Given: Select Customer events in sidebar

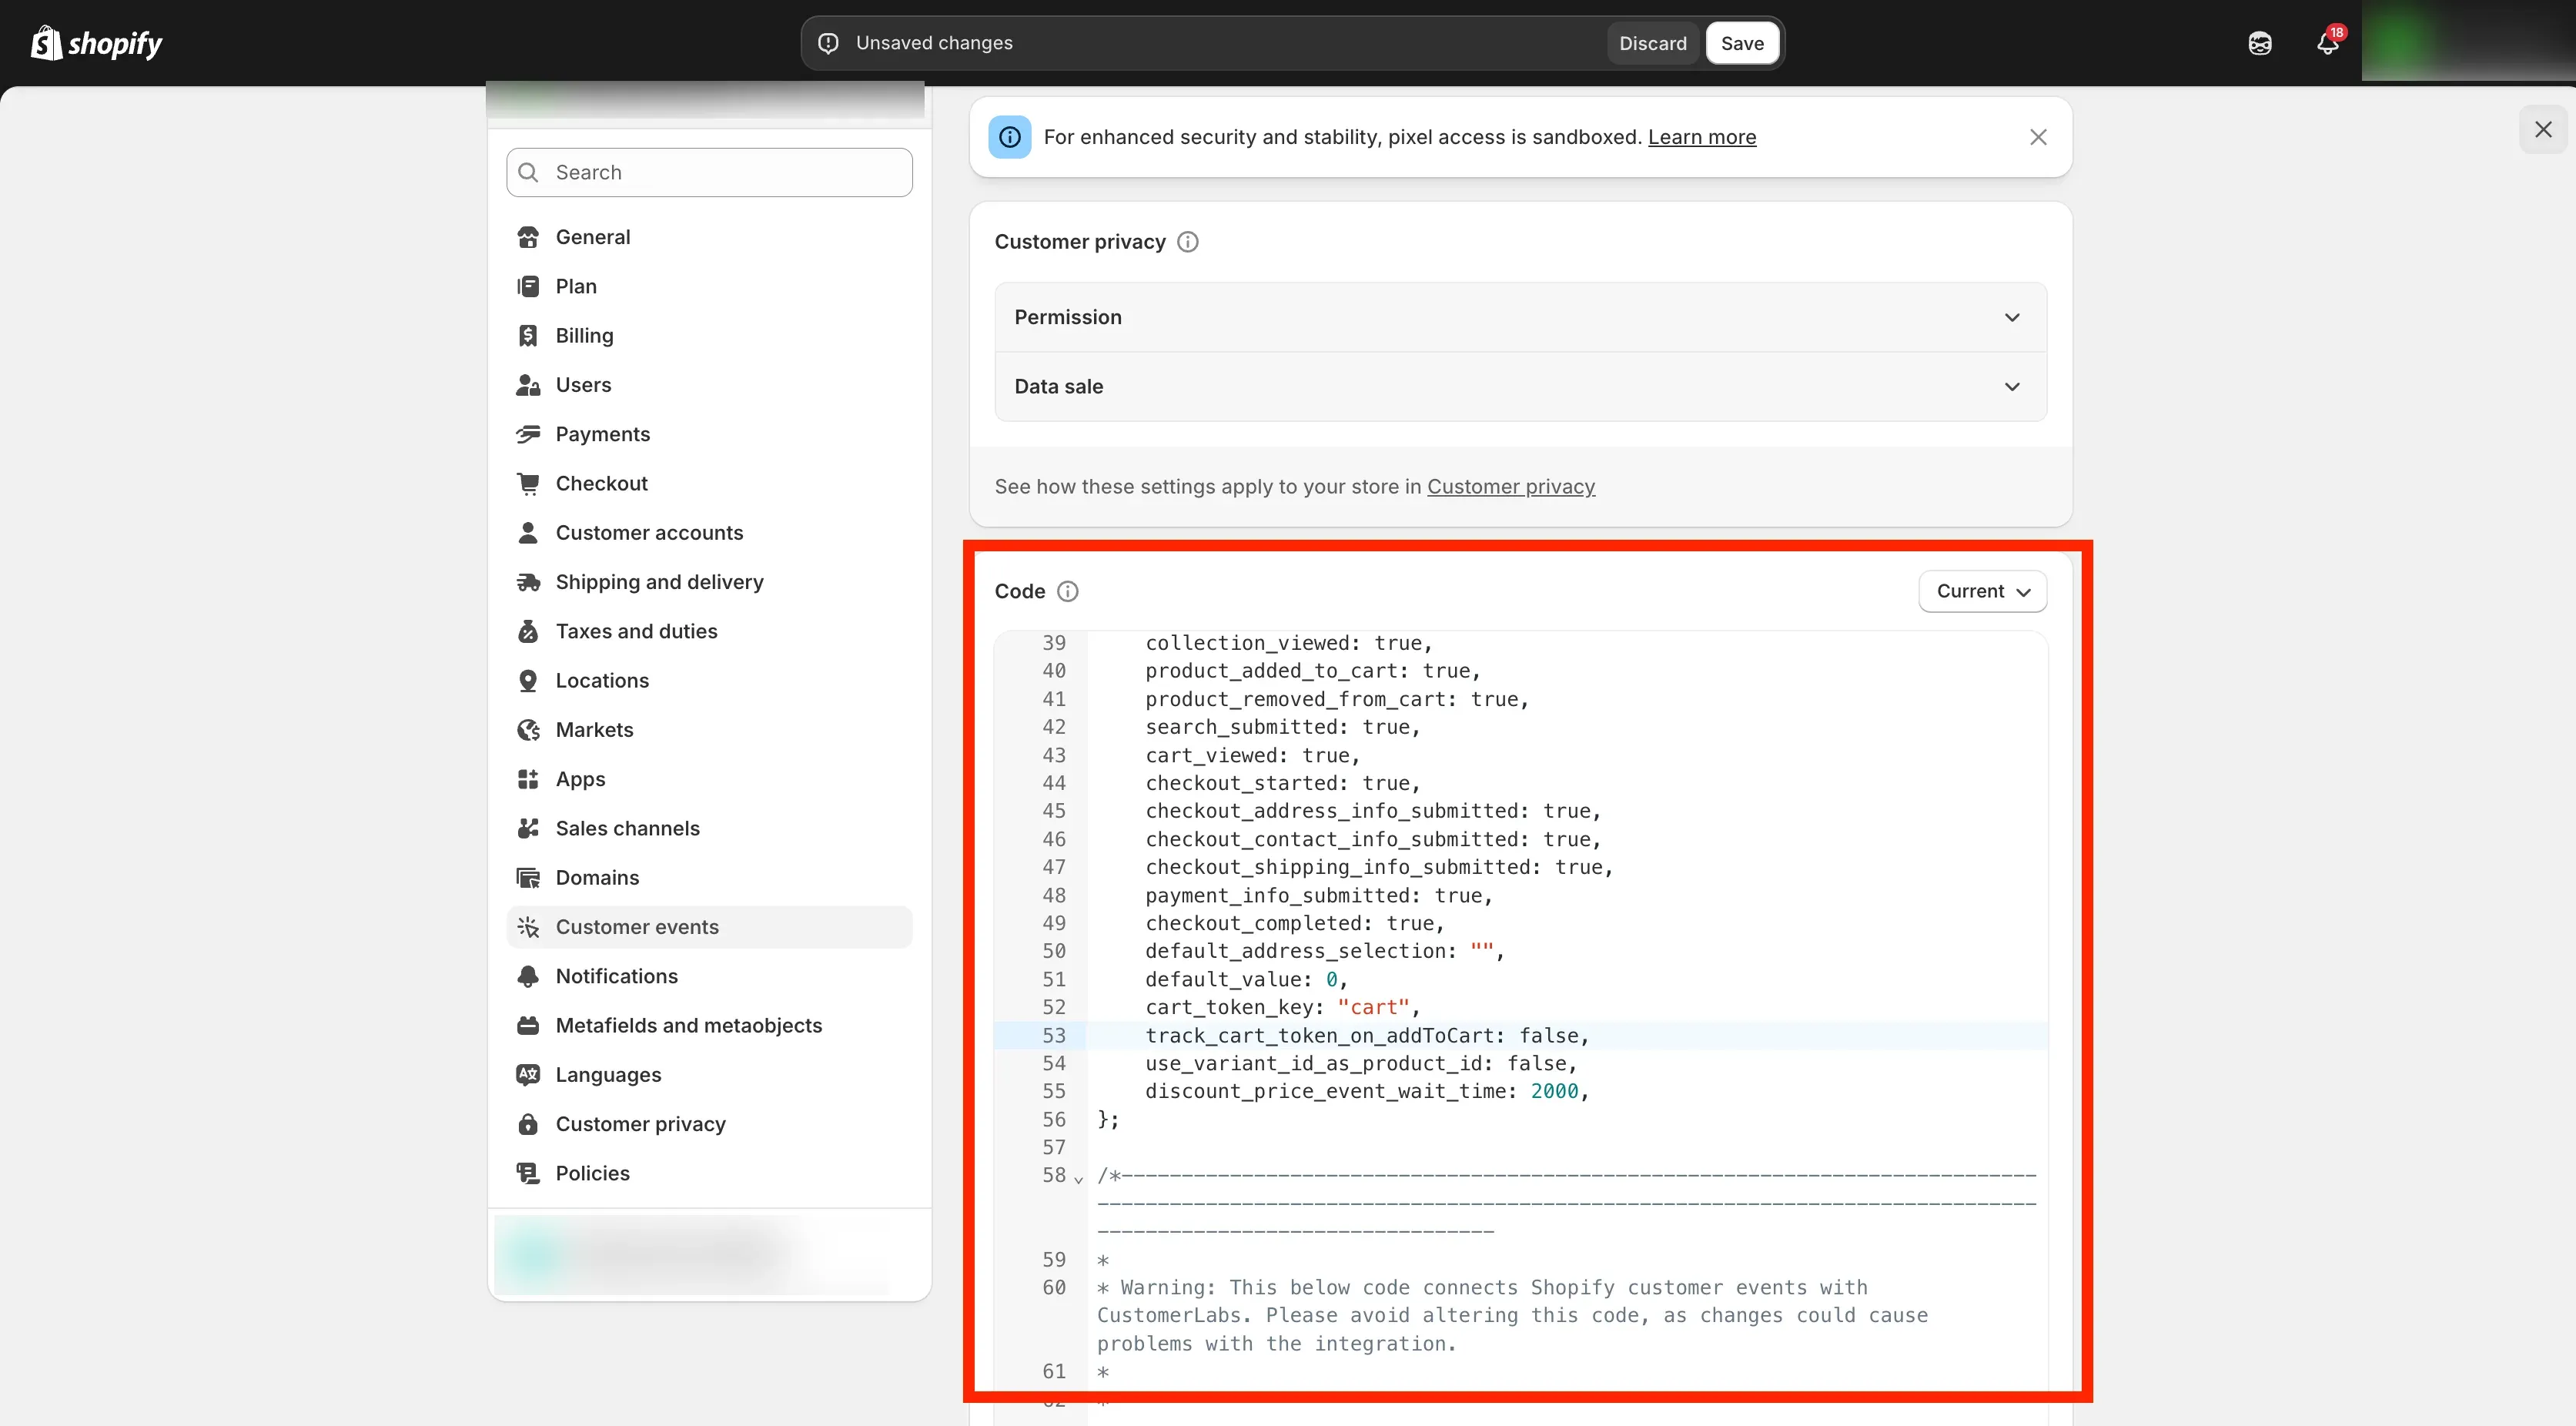Looking at the screenshot, I should (709, 927).
